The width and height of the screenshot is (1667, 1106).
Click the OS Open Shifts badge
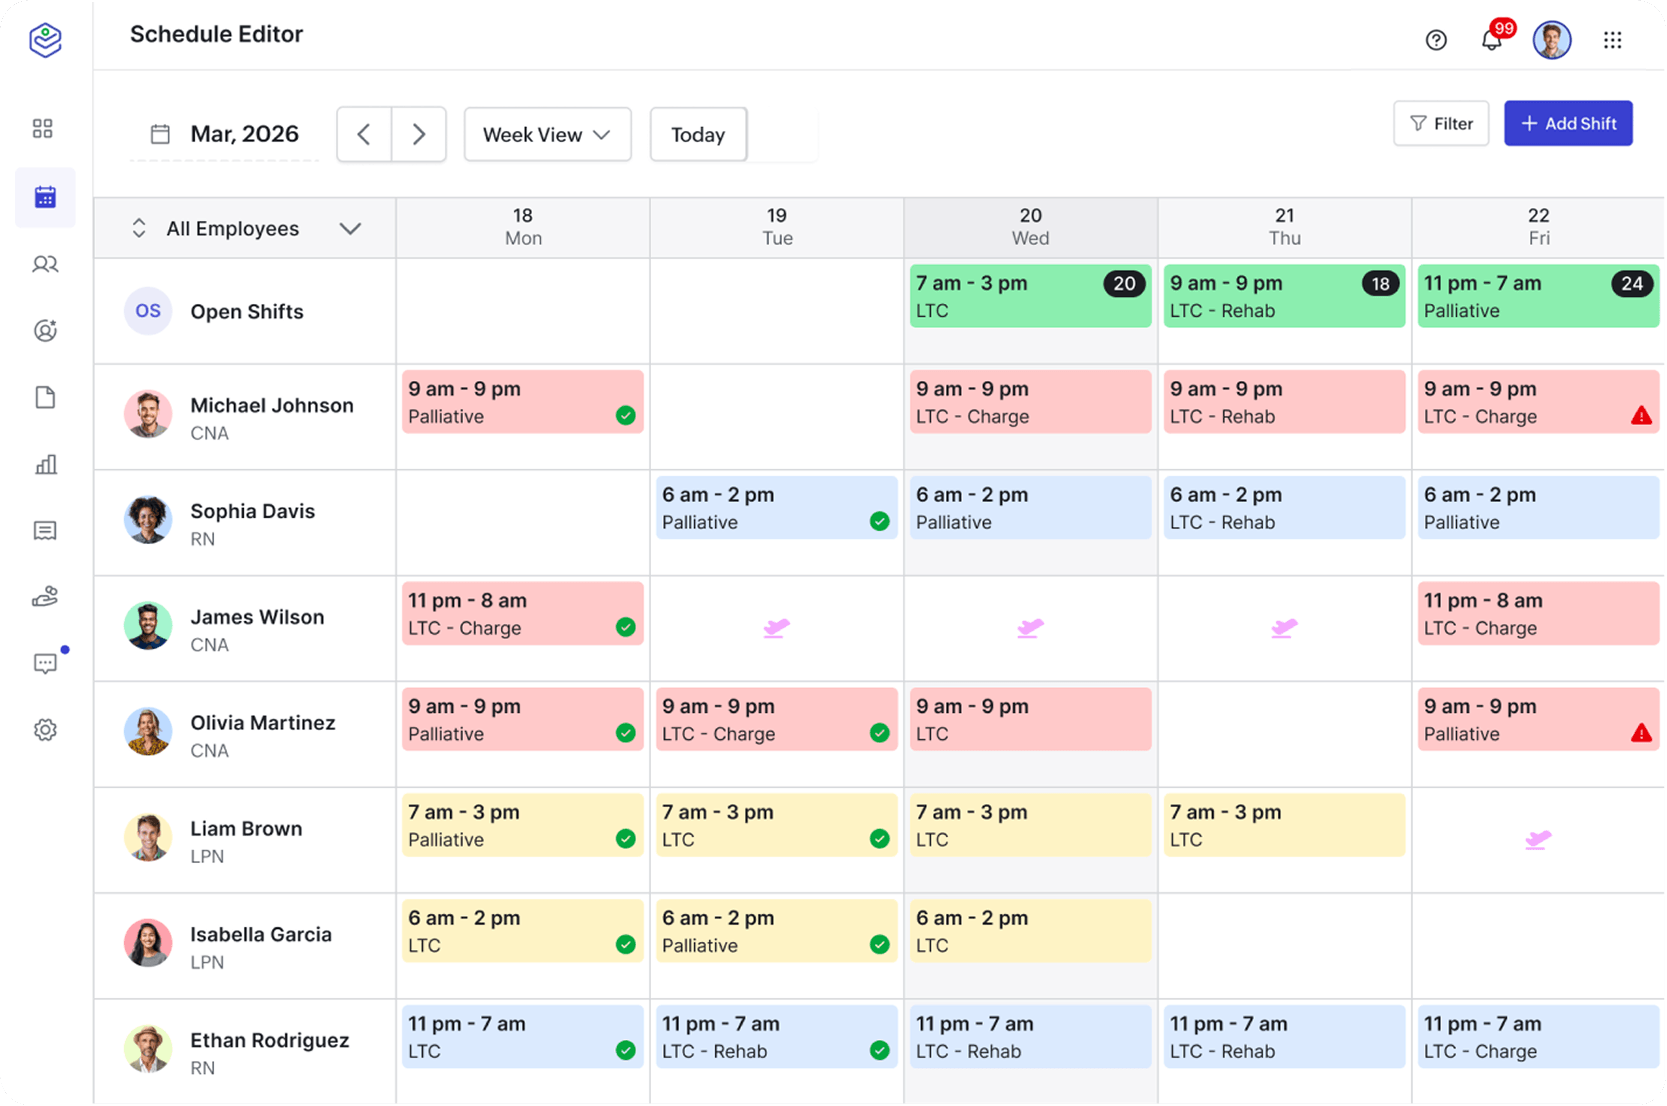(x=148, y=311)
